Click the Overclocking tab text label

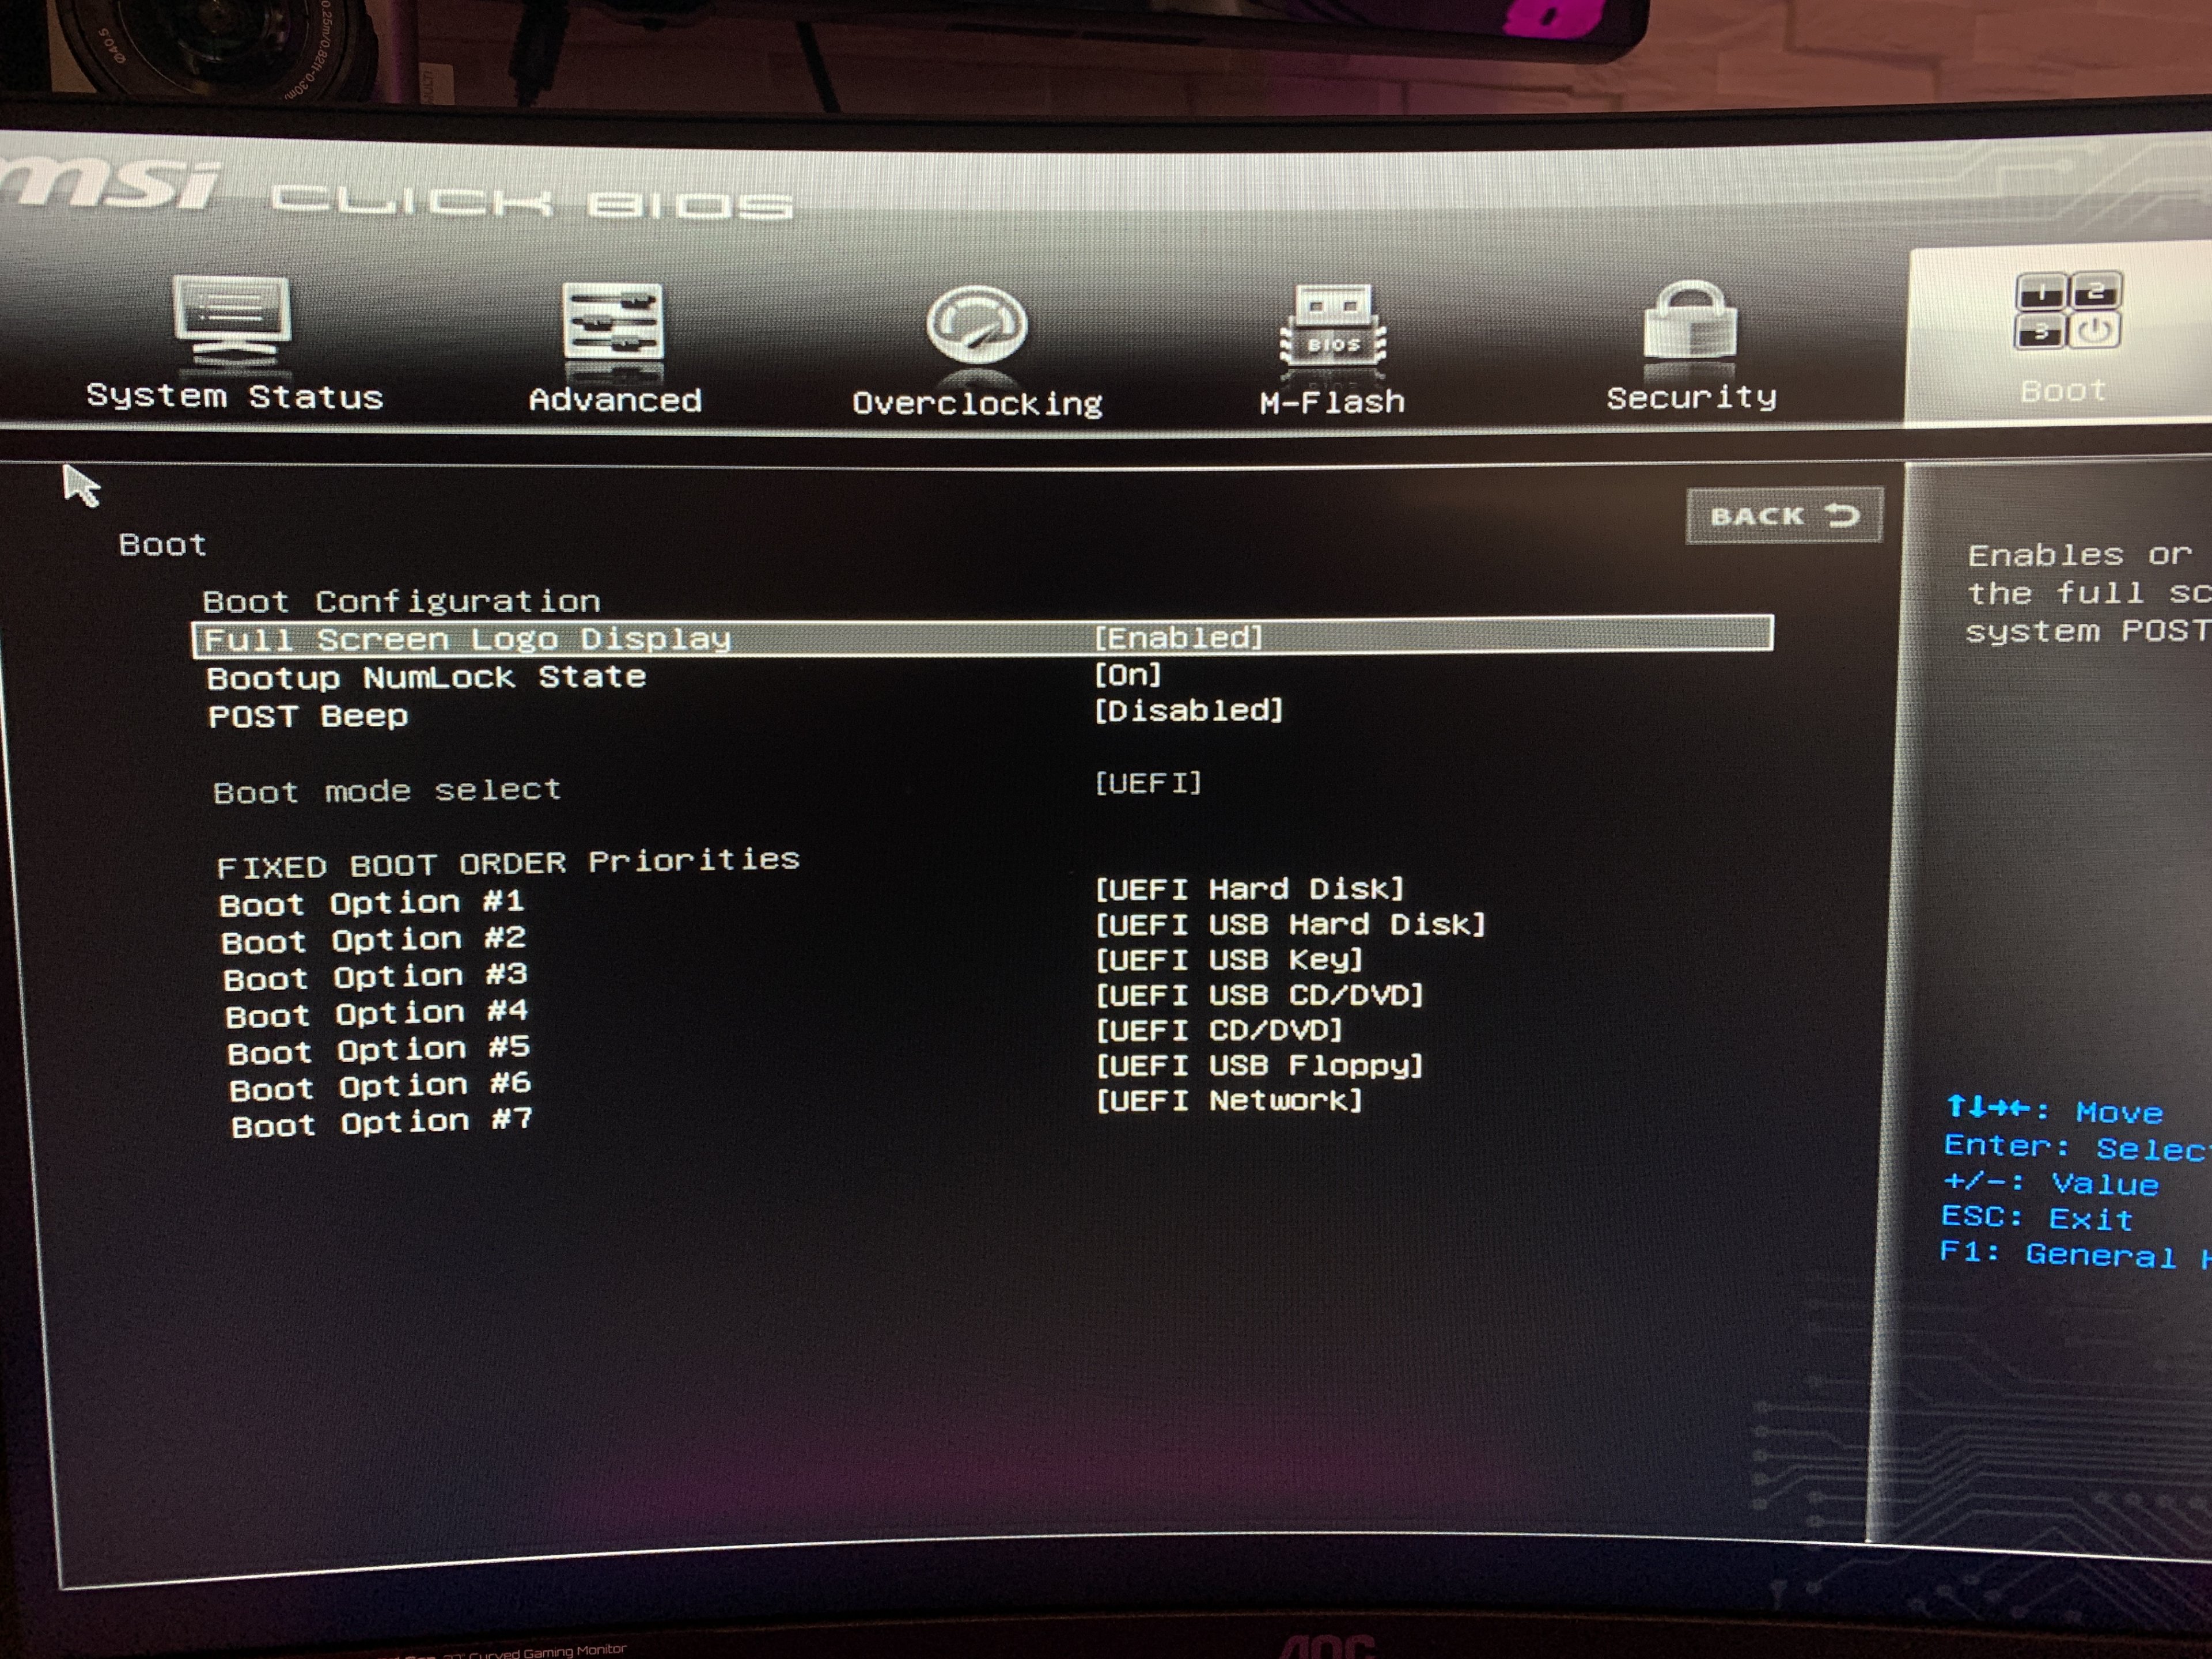[x=977, y=403]
